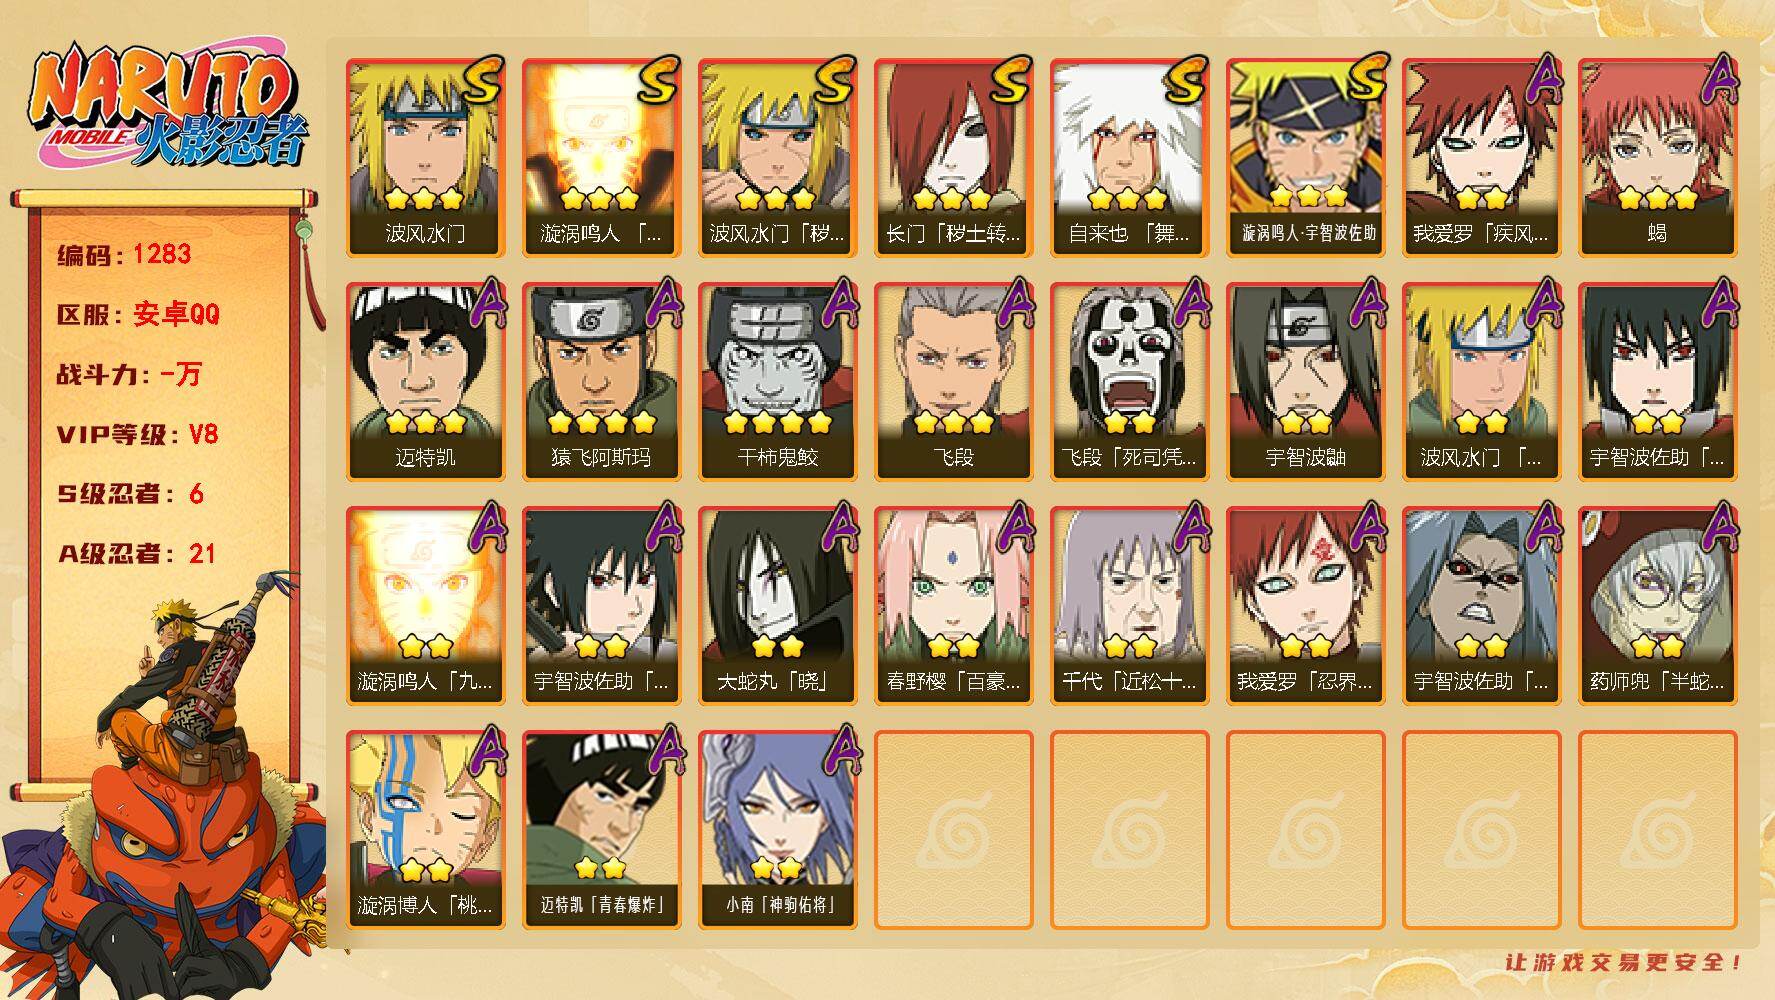Open the 大蛇丸「晓」 card
This screenshot has width=1775, height=1000.
click(x=777, y=606)
